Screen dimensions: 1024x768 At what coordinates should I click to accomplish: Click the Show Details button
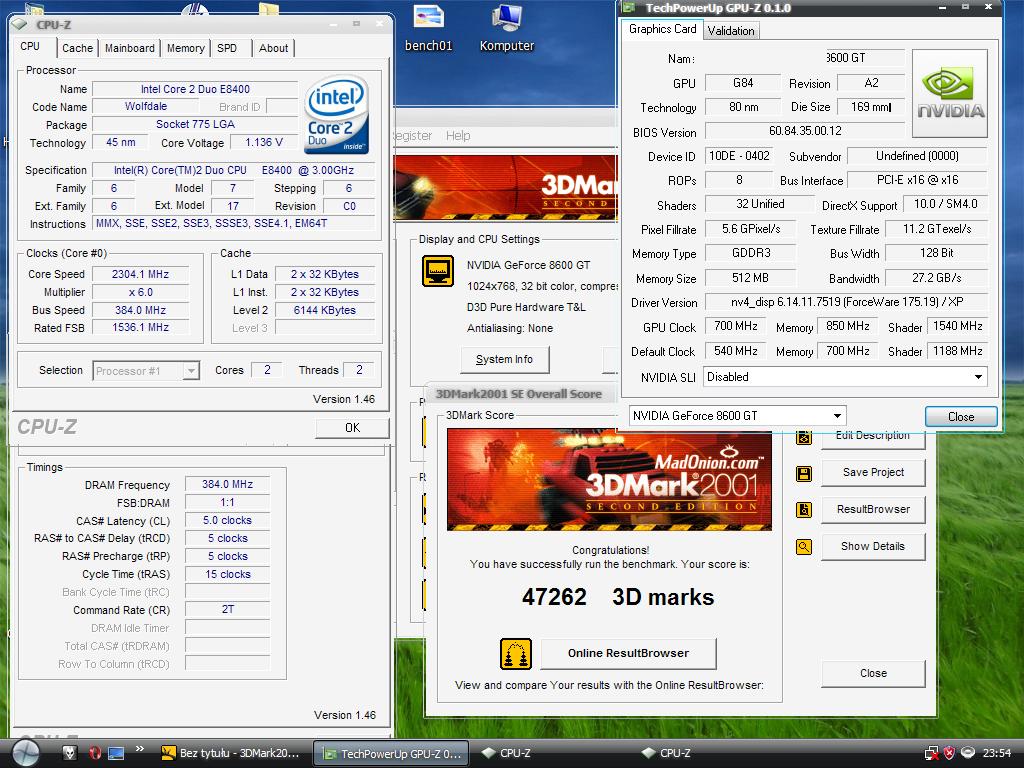(x=873, y=547)
